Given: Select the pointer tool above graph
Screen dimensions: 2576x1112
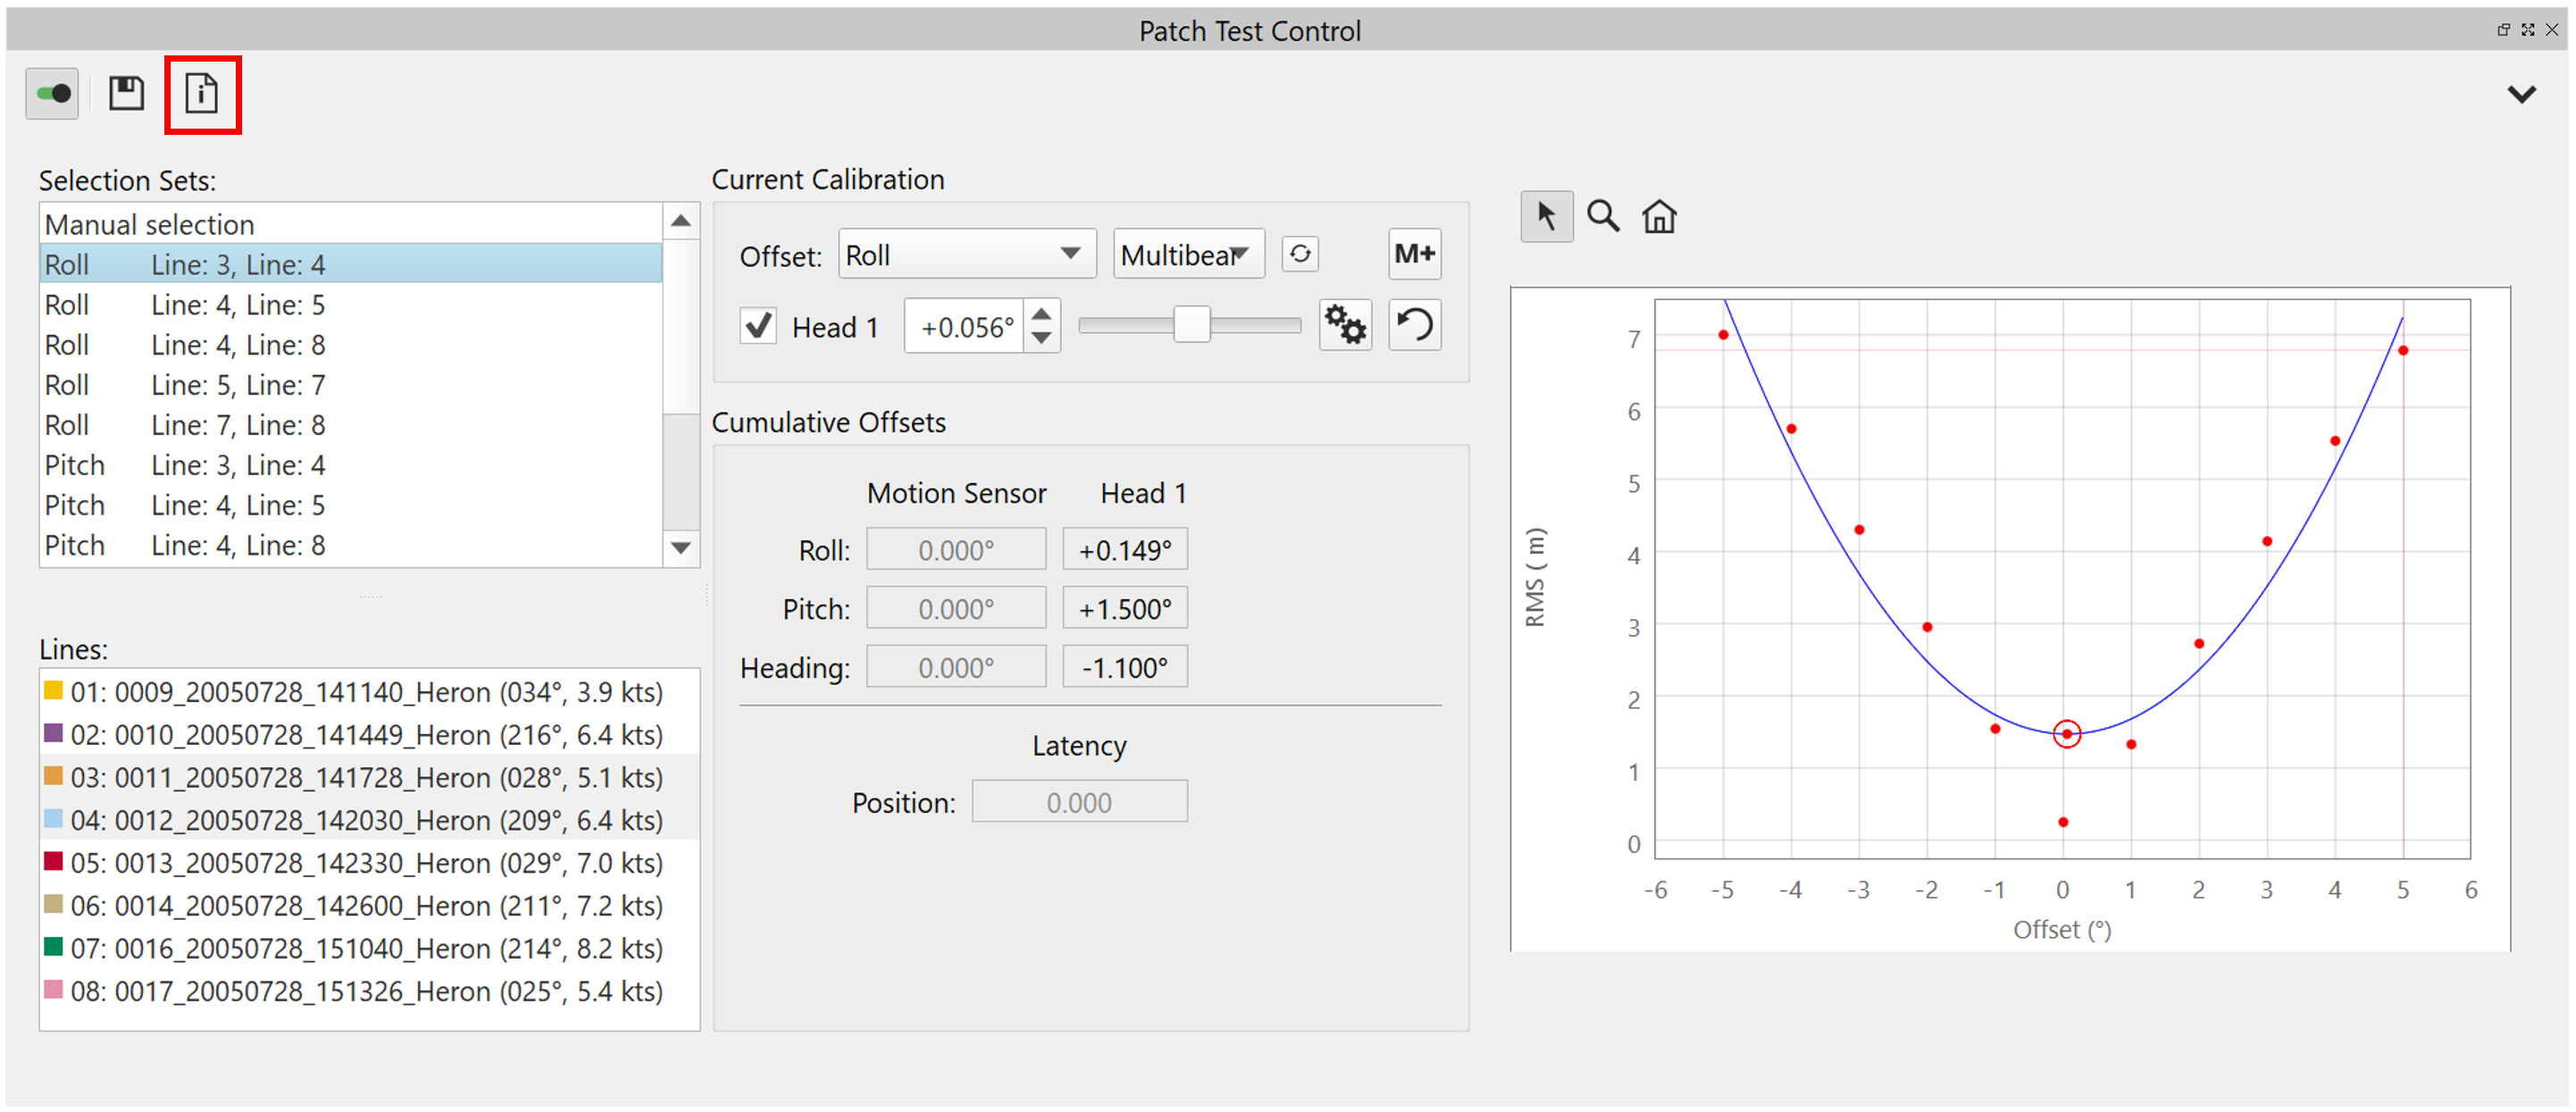Looking at the screenshot, I should click(1546, 216).
